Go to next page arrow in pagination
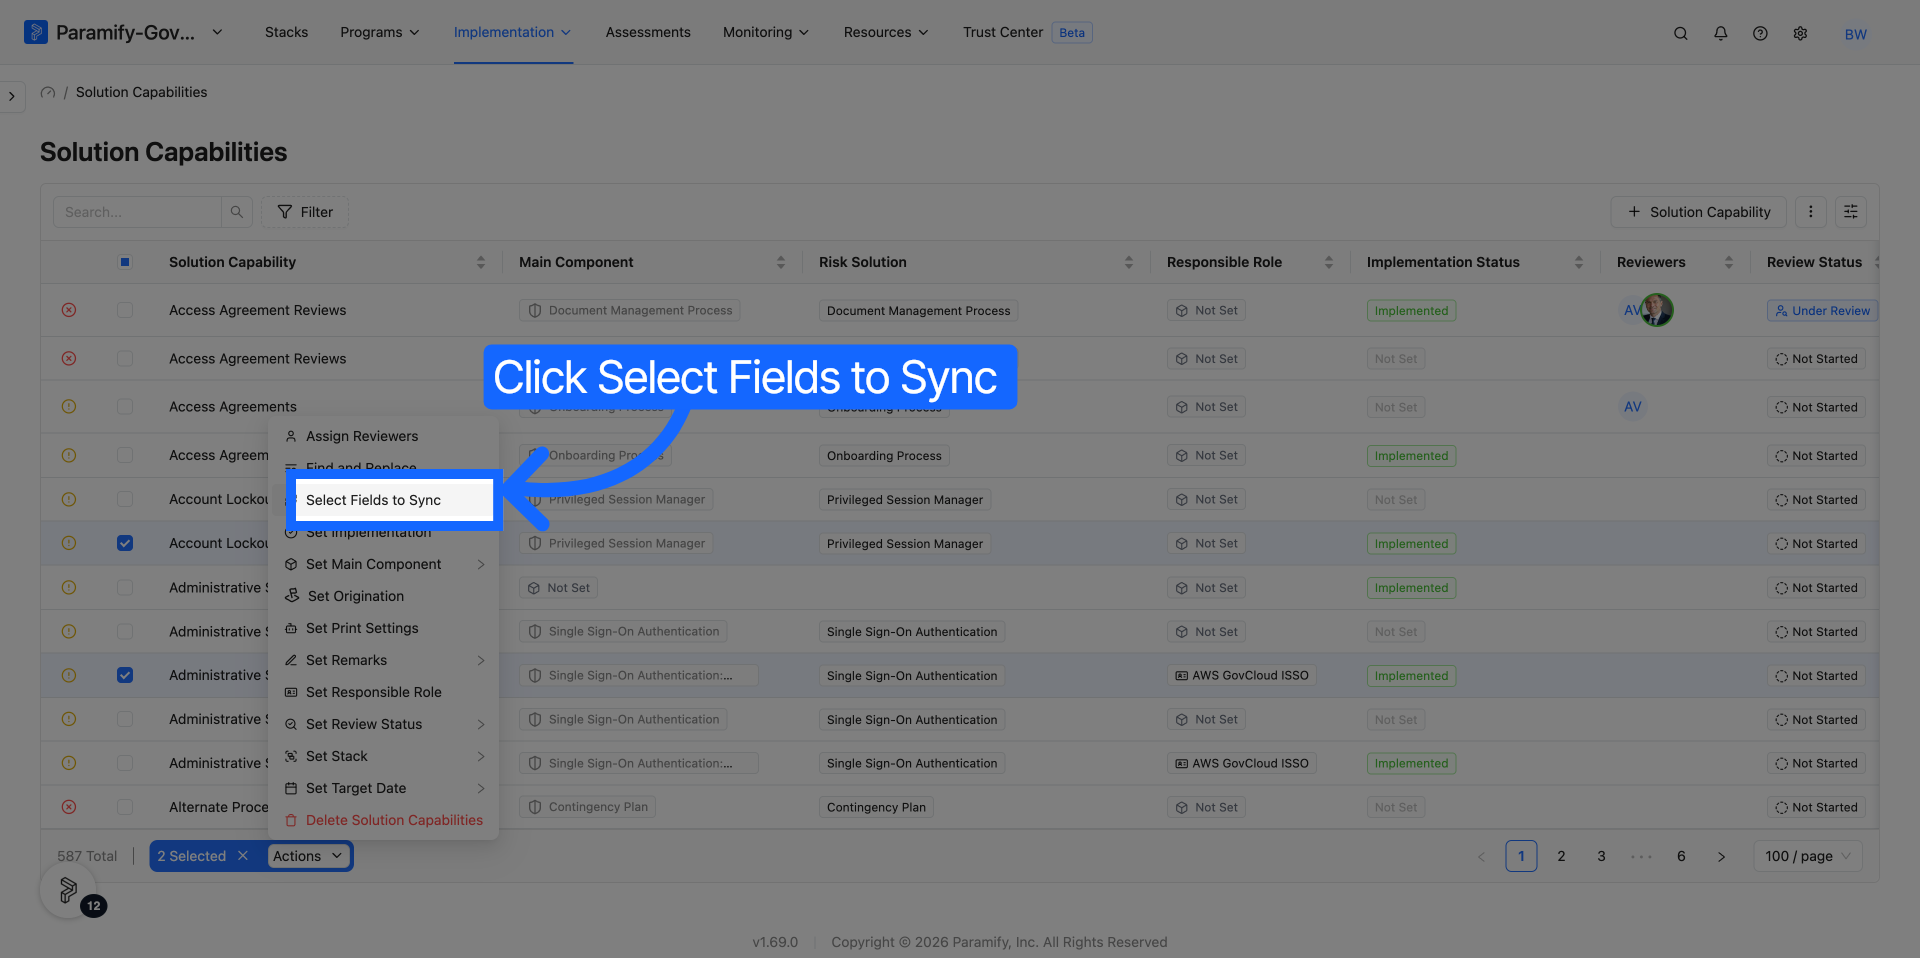Image resolution: width=1920 pixels, height=958 pixels. point(1721,856)
